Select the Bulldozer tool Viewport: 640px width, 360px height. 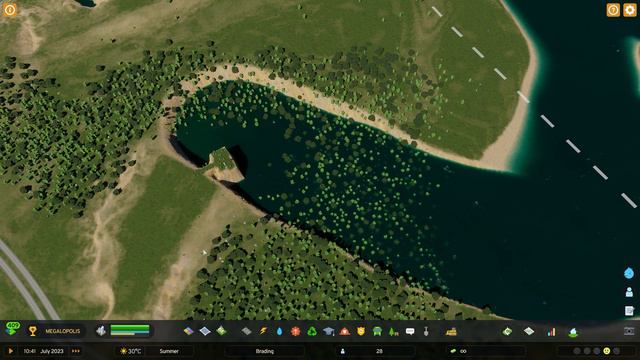(x=451, y=331)
